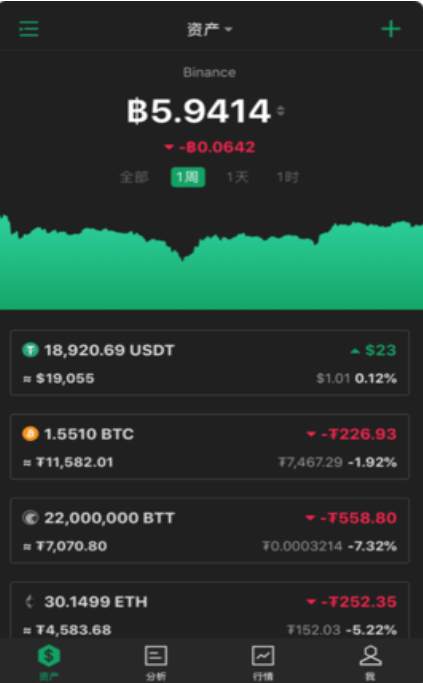This screenshot has height=683, width=423.
Task: Open the 22,000,000 BTT asset card
Action: (210, 531)
